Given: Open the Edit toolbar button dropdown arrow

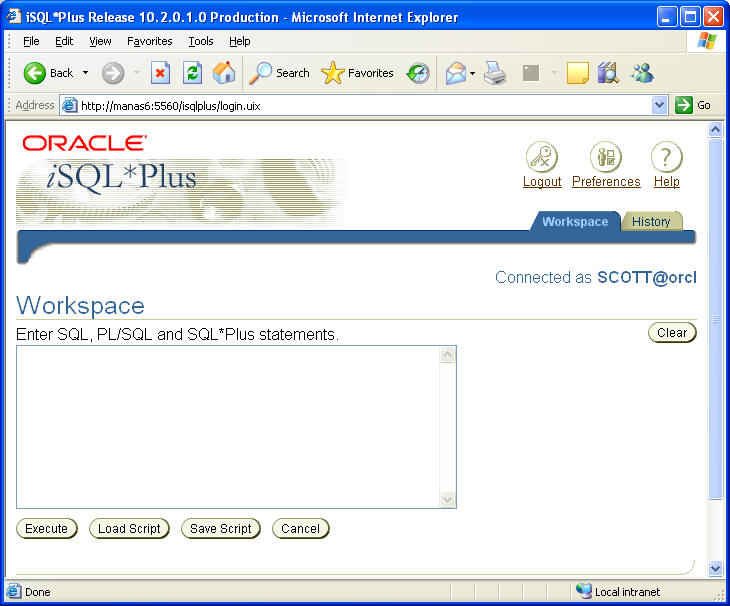Looking at the screenshot, I should [x=554, y=73].
